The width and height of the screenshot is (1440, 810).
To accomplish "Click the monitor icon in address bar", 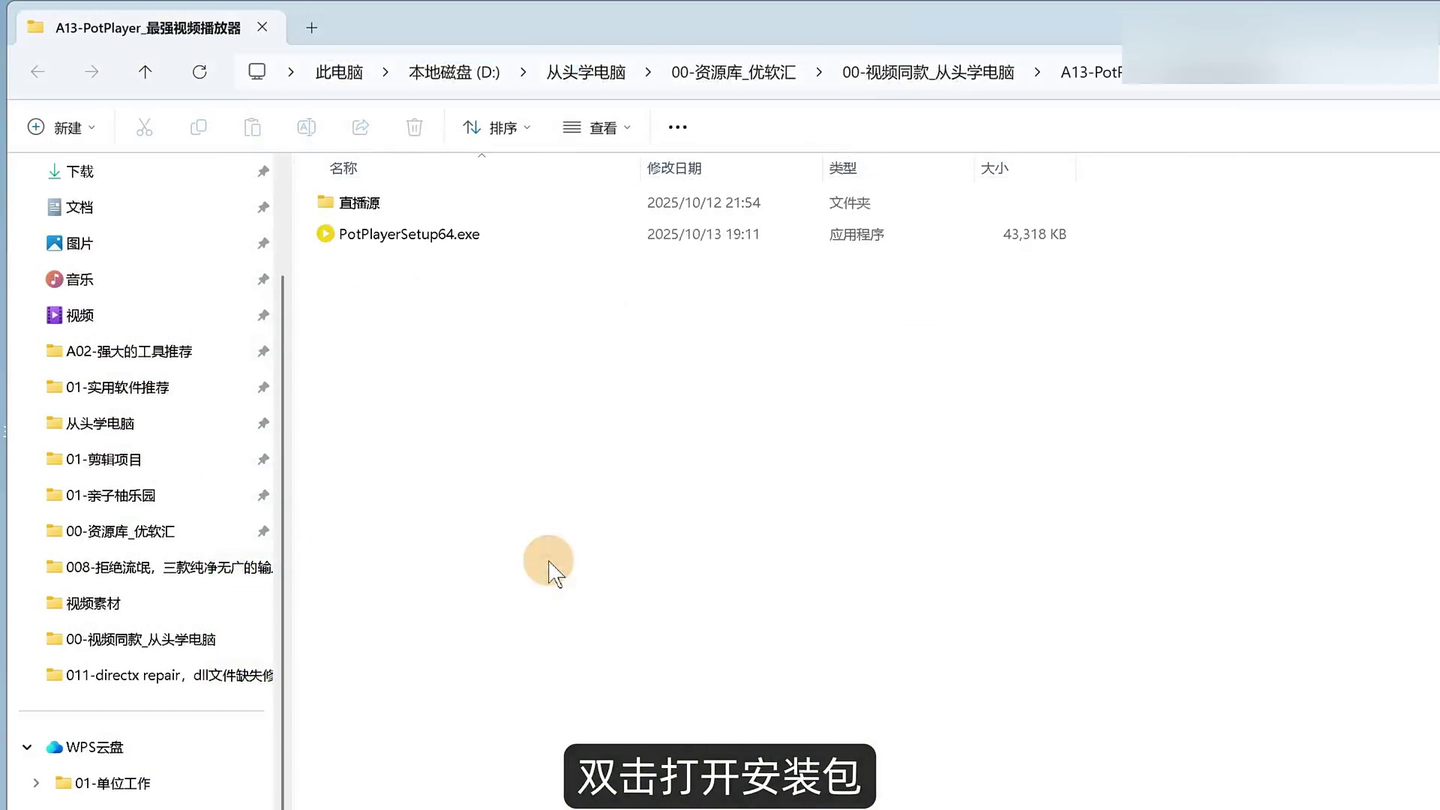I will (257, 72).
